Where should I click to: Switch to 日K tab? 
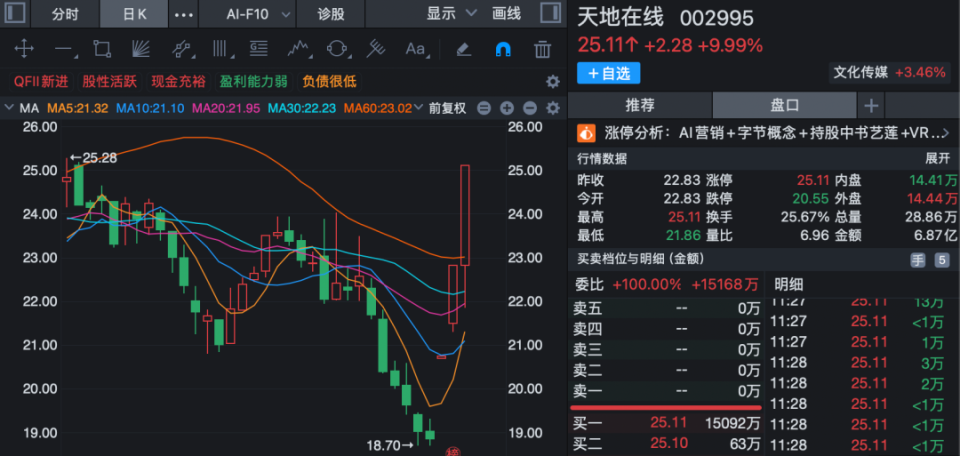[x=134, y=14]
